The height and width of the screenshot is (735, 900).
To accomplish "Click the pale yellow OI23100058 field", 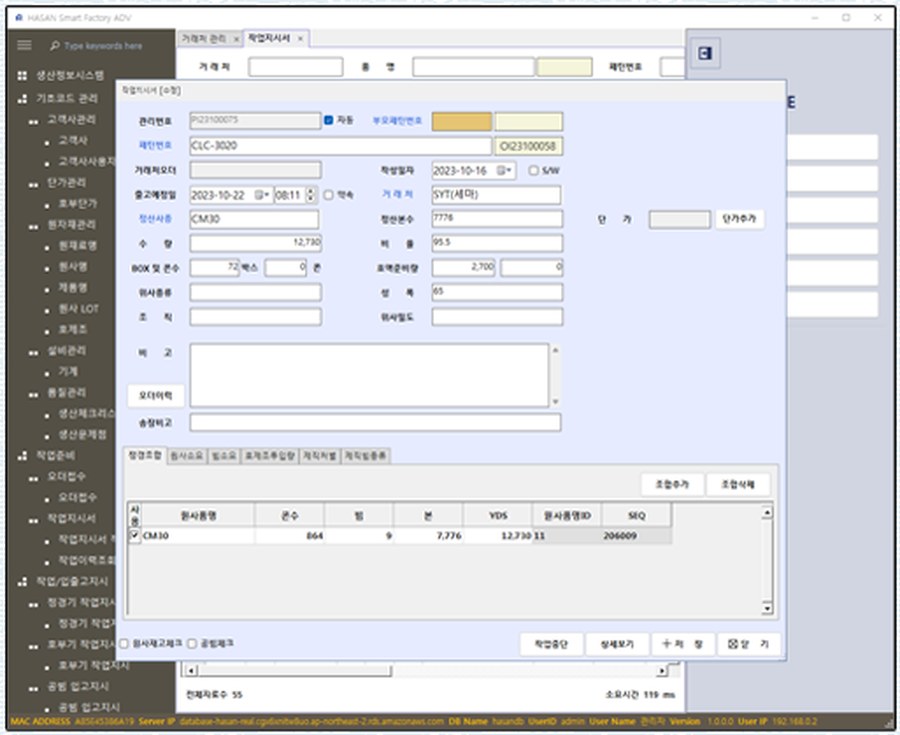I will (528, 146).
